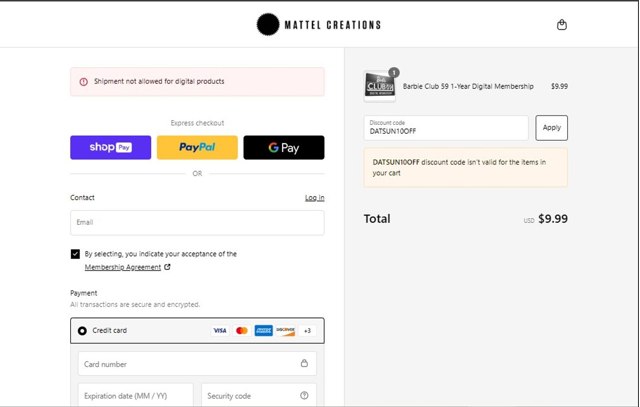640x407 pixels.
Task: Click the quantity badge on product thumbnail
Action: point(394,73)
